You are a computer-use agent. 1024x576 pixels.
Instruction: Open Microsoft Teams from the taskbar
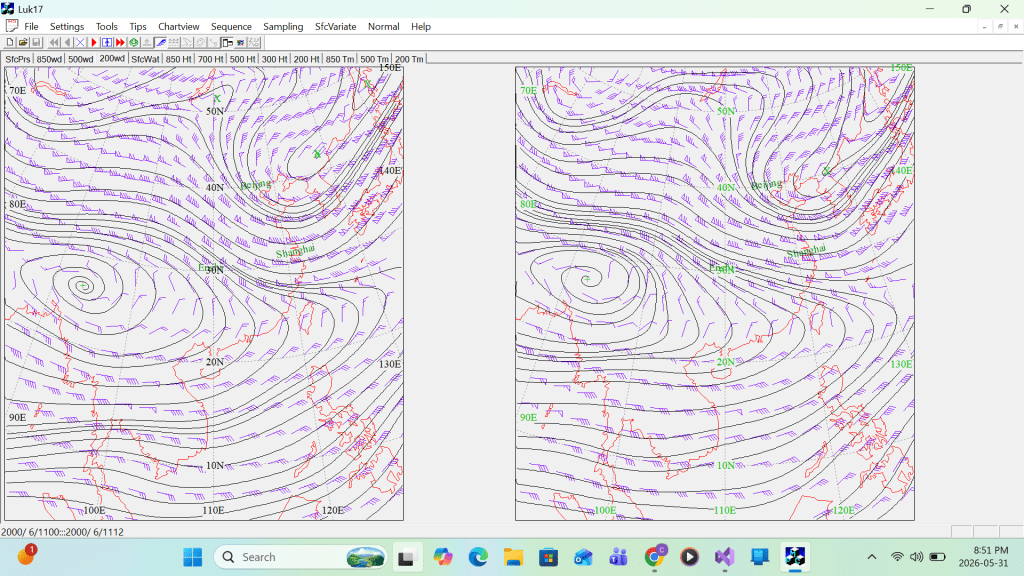[x=618, y=557]
